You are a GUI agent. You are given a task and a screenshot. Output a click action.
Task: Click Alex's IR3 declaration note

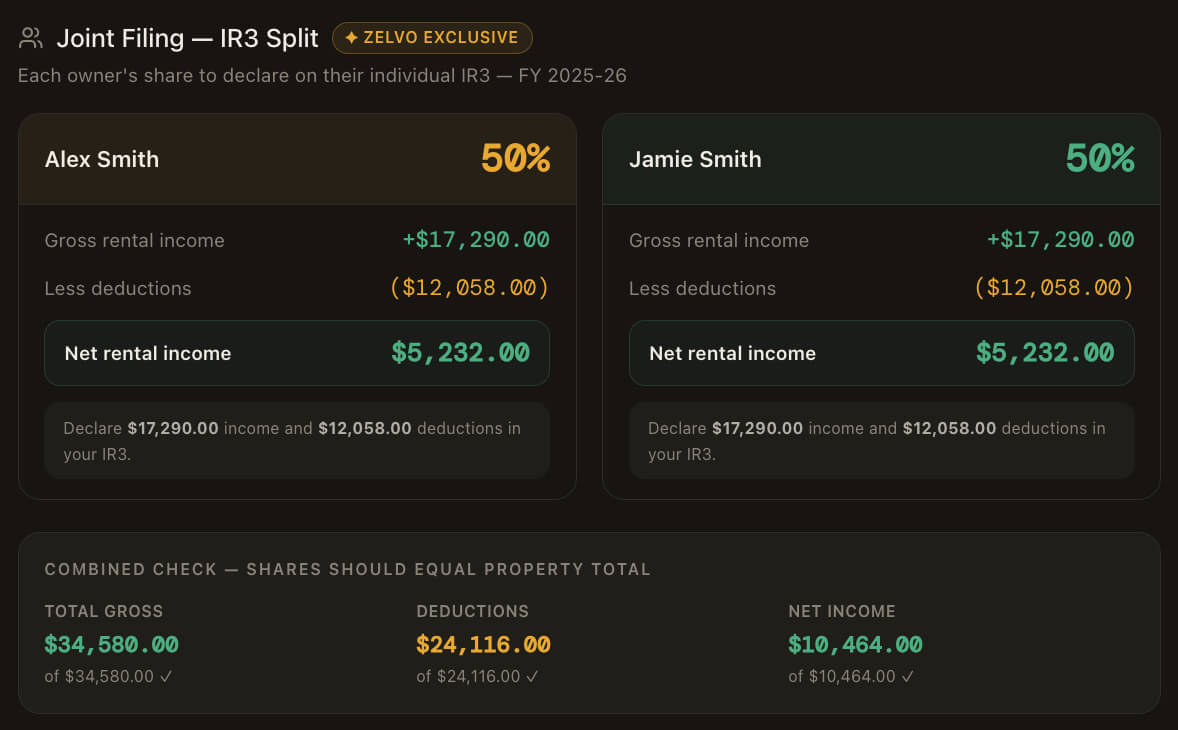297,440
